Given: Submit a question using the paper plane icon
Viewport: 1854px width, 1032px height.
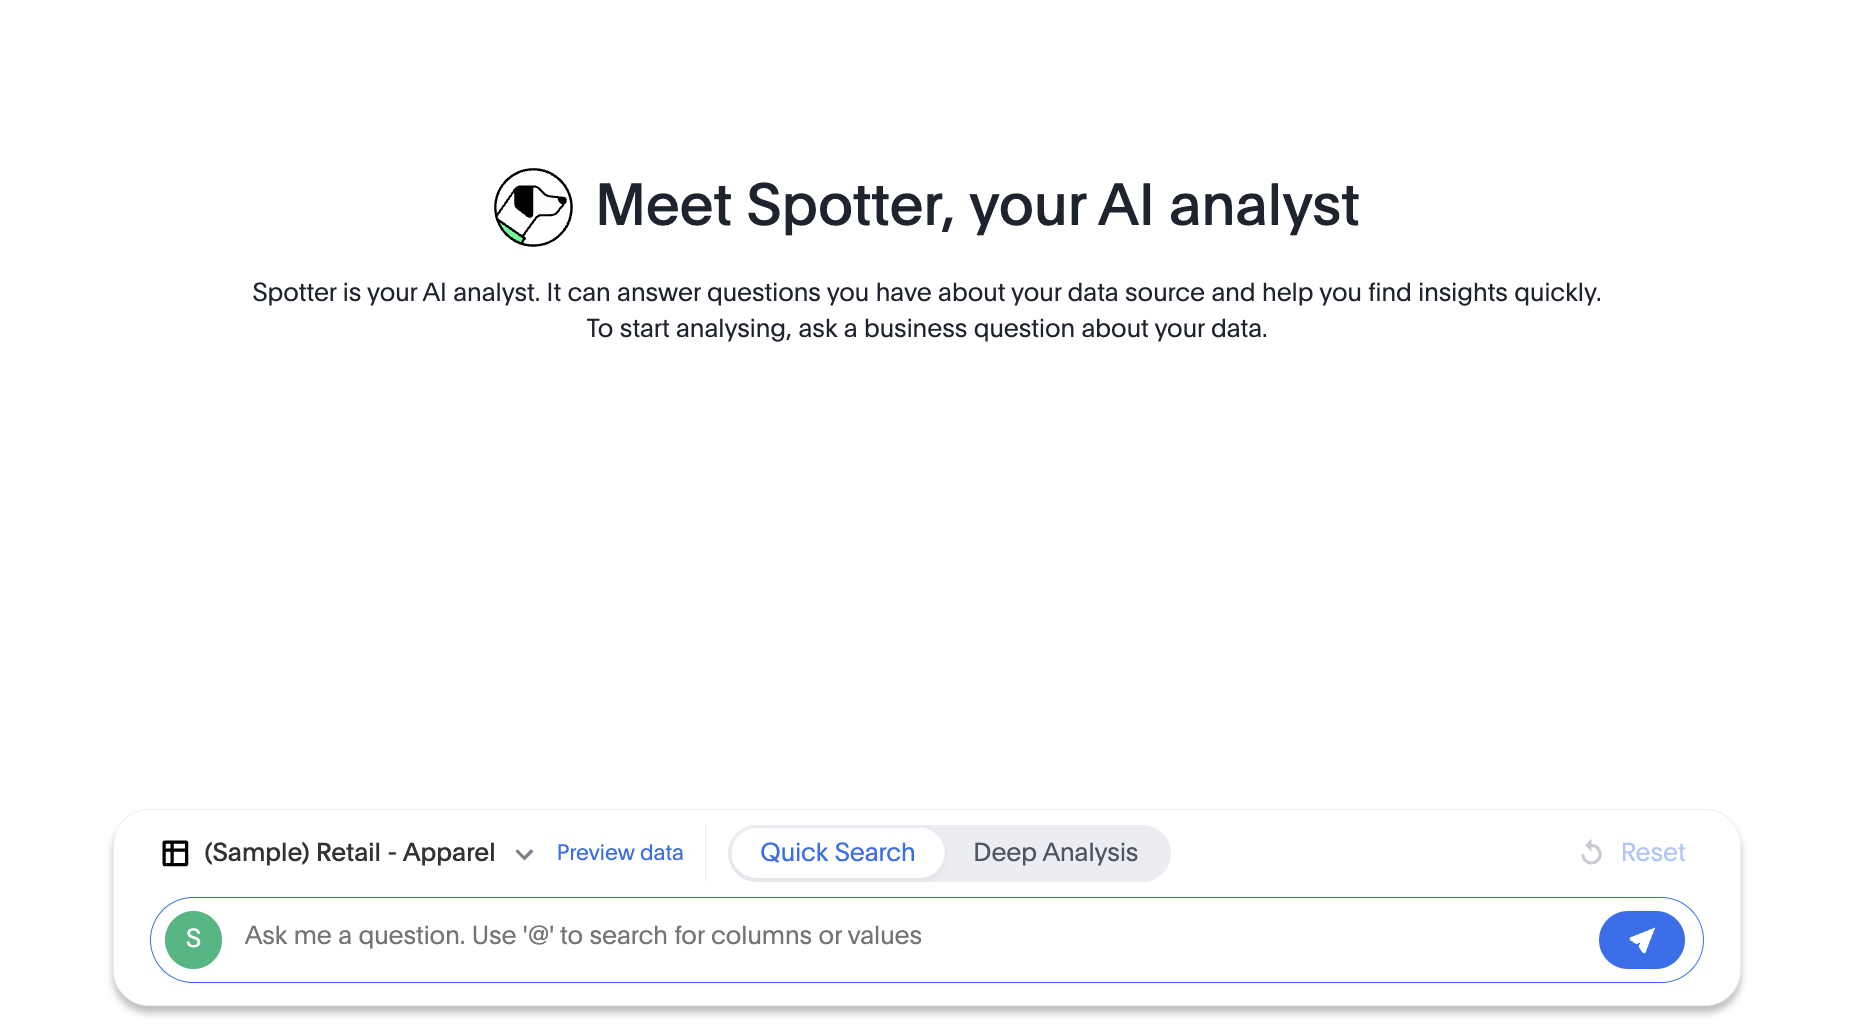Looking at the screenshot, I should point(1641,939).
